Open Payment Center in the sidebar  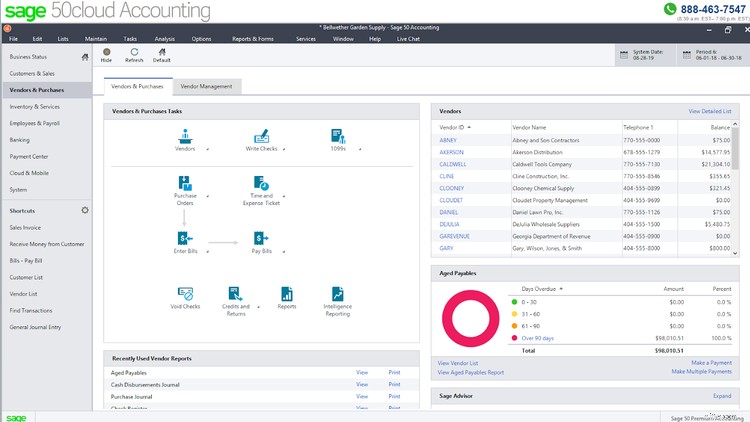coord(29,156)
